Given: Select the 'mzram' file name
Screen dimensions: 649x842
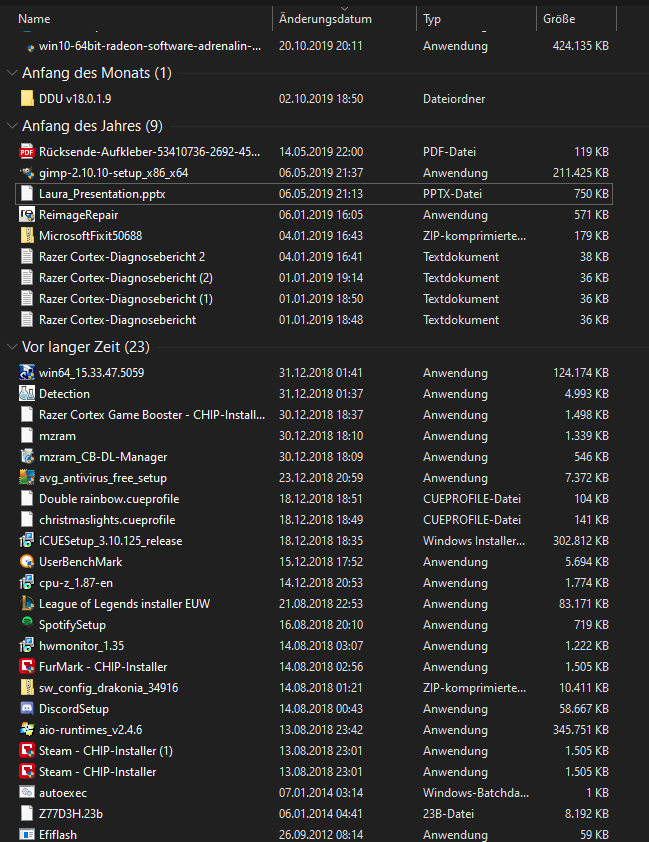Looking at the screenshot, I should pos(57,436).
